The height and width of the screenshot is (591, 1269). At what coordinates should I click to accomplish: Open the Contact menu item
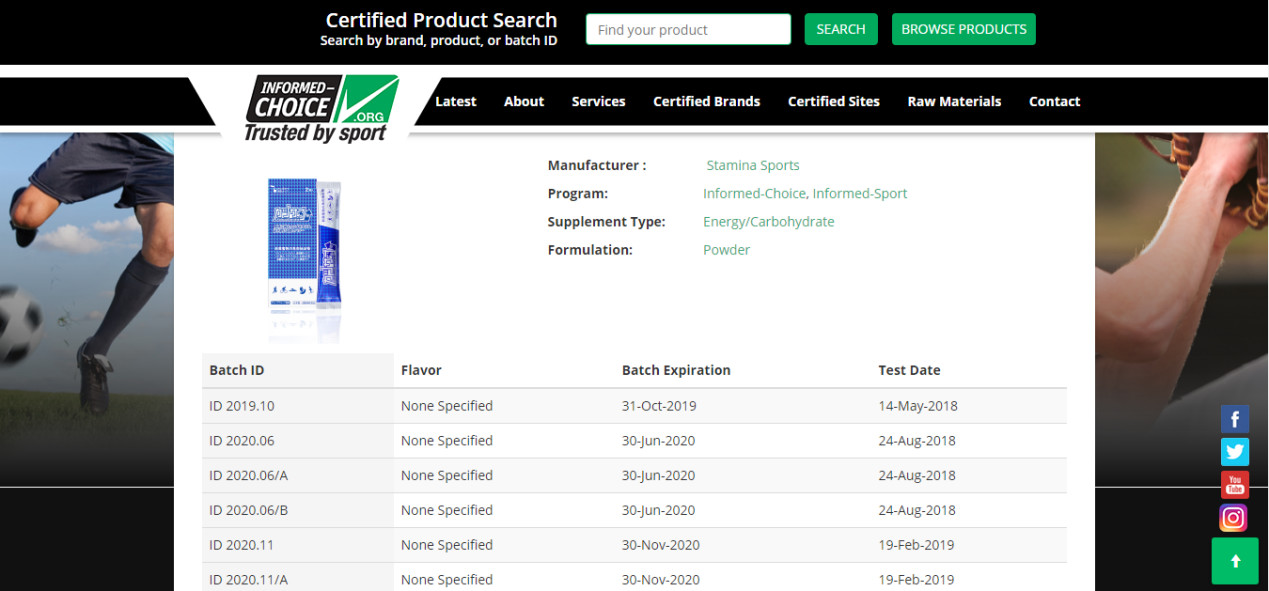1054,102
